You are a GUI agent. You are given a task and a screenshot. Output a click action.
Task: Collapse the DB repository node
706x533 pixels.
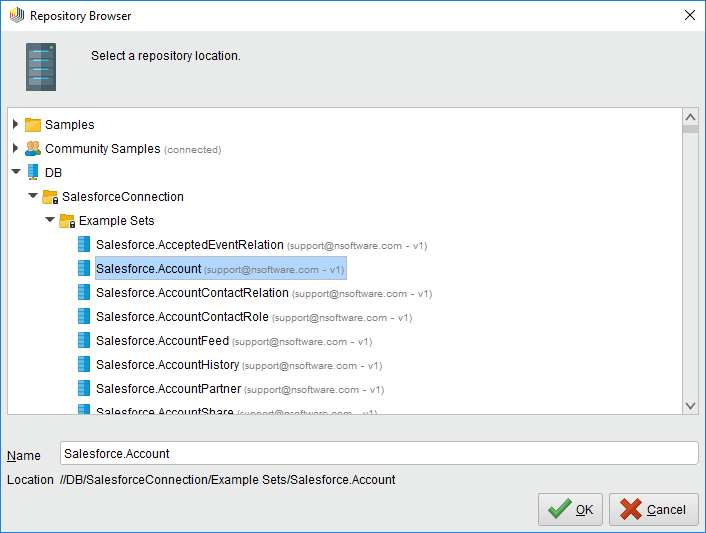point(15,172)
